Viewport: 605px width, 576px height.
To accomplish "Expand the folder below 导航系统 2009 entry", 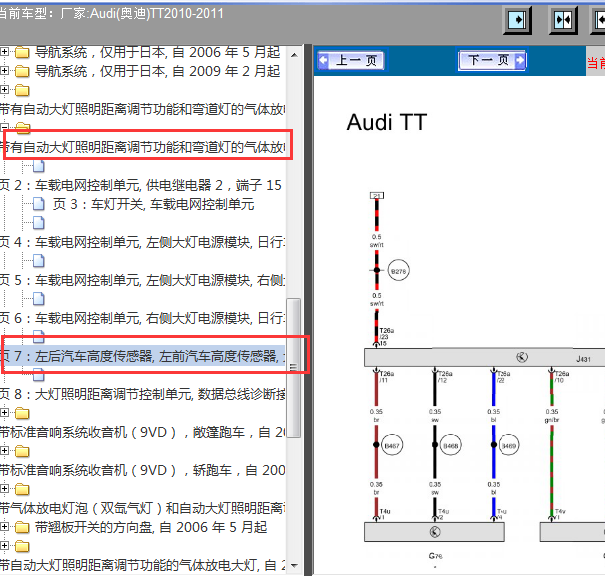I will coord(4,90).
